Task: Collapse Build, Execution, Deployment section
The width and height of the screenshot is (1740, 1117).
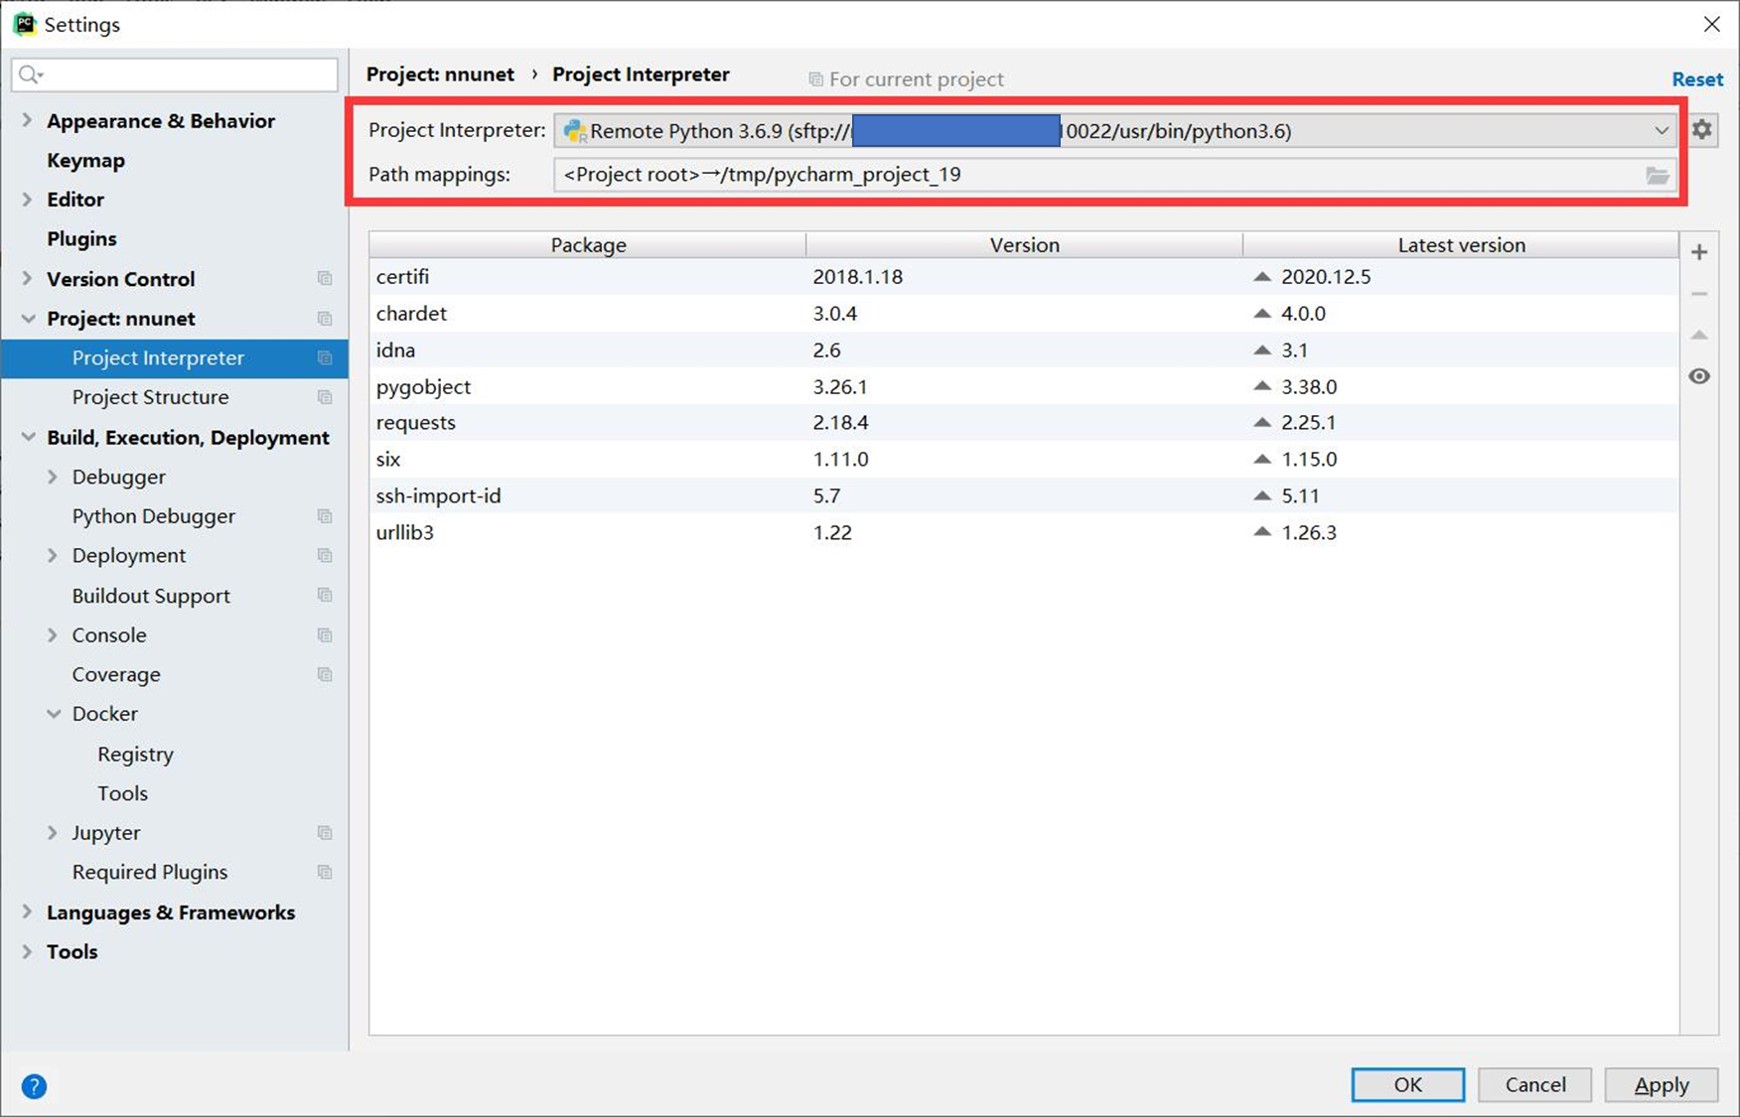Action: tap(27, 437)
